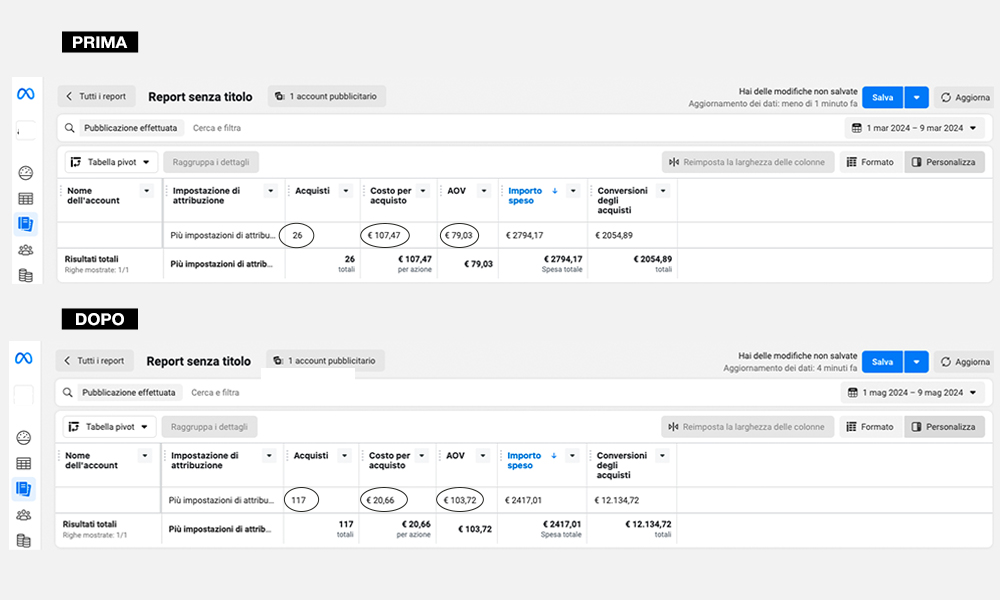Click the search magnifier icon in PRIMA filter bar
1000x600 pixels.
click(x=70, y=128)
